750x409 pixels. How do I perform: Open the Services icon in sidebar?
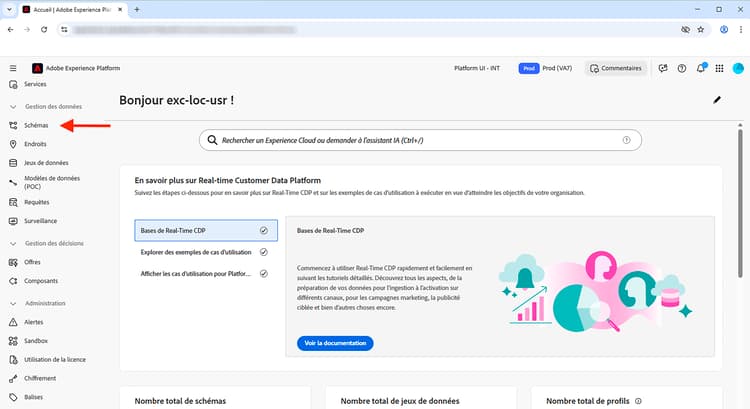(13, 84)
